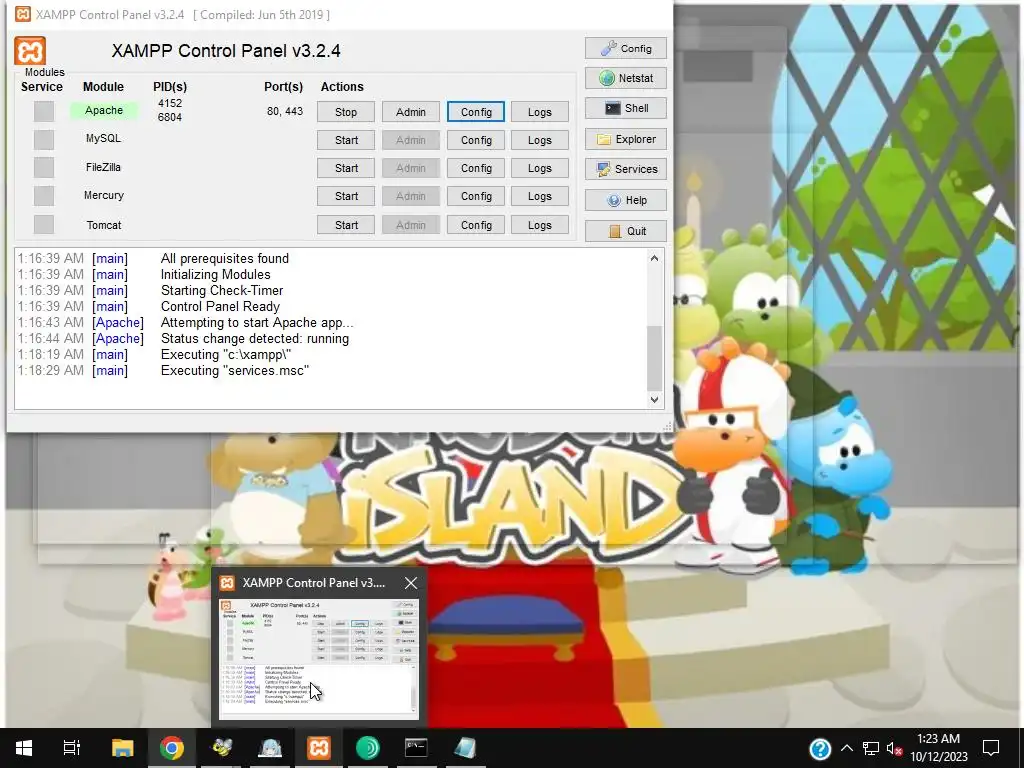Click the XAMPP window preview thumbnail

[319, 658]
